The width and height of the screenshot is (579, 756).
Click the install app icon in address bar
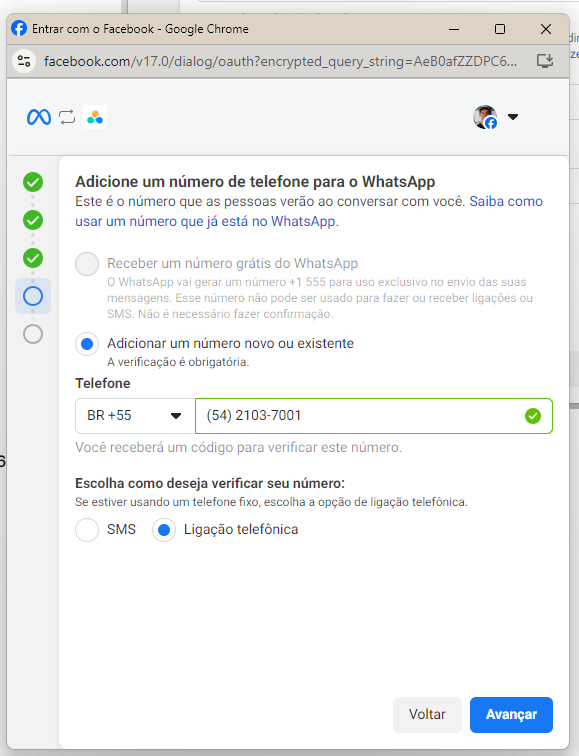coord(545,61)
